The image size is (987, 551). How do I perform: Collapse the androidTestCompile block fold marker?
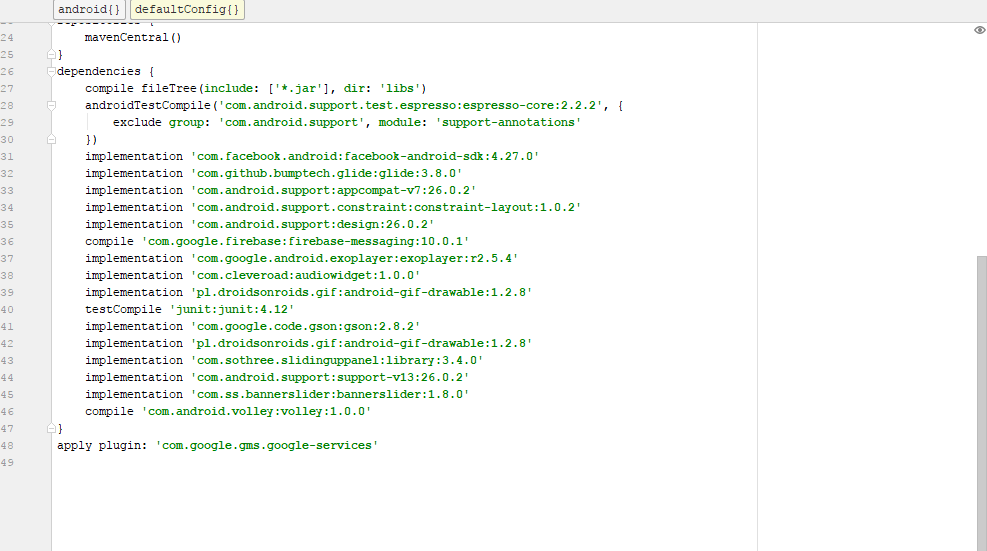[52, 106]
